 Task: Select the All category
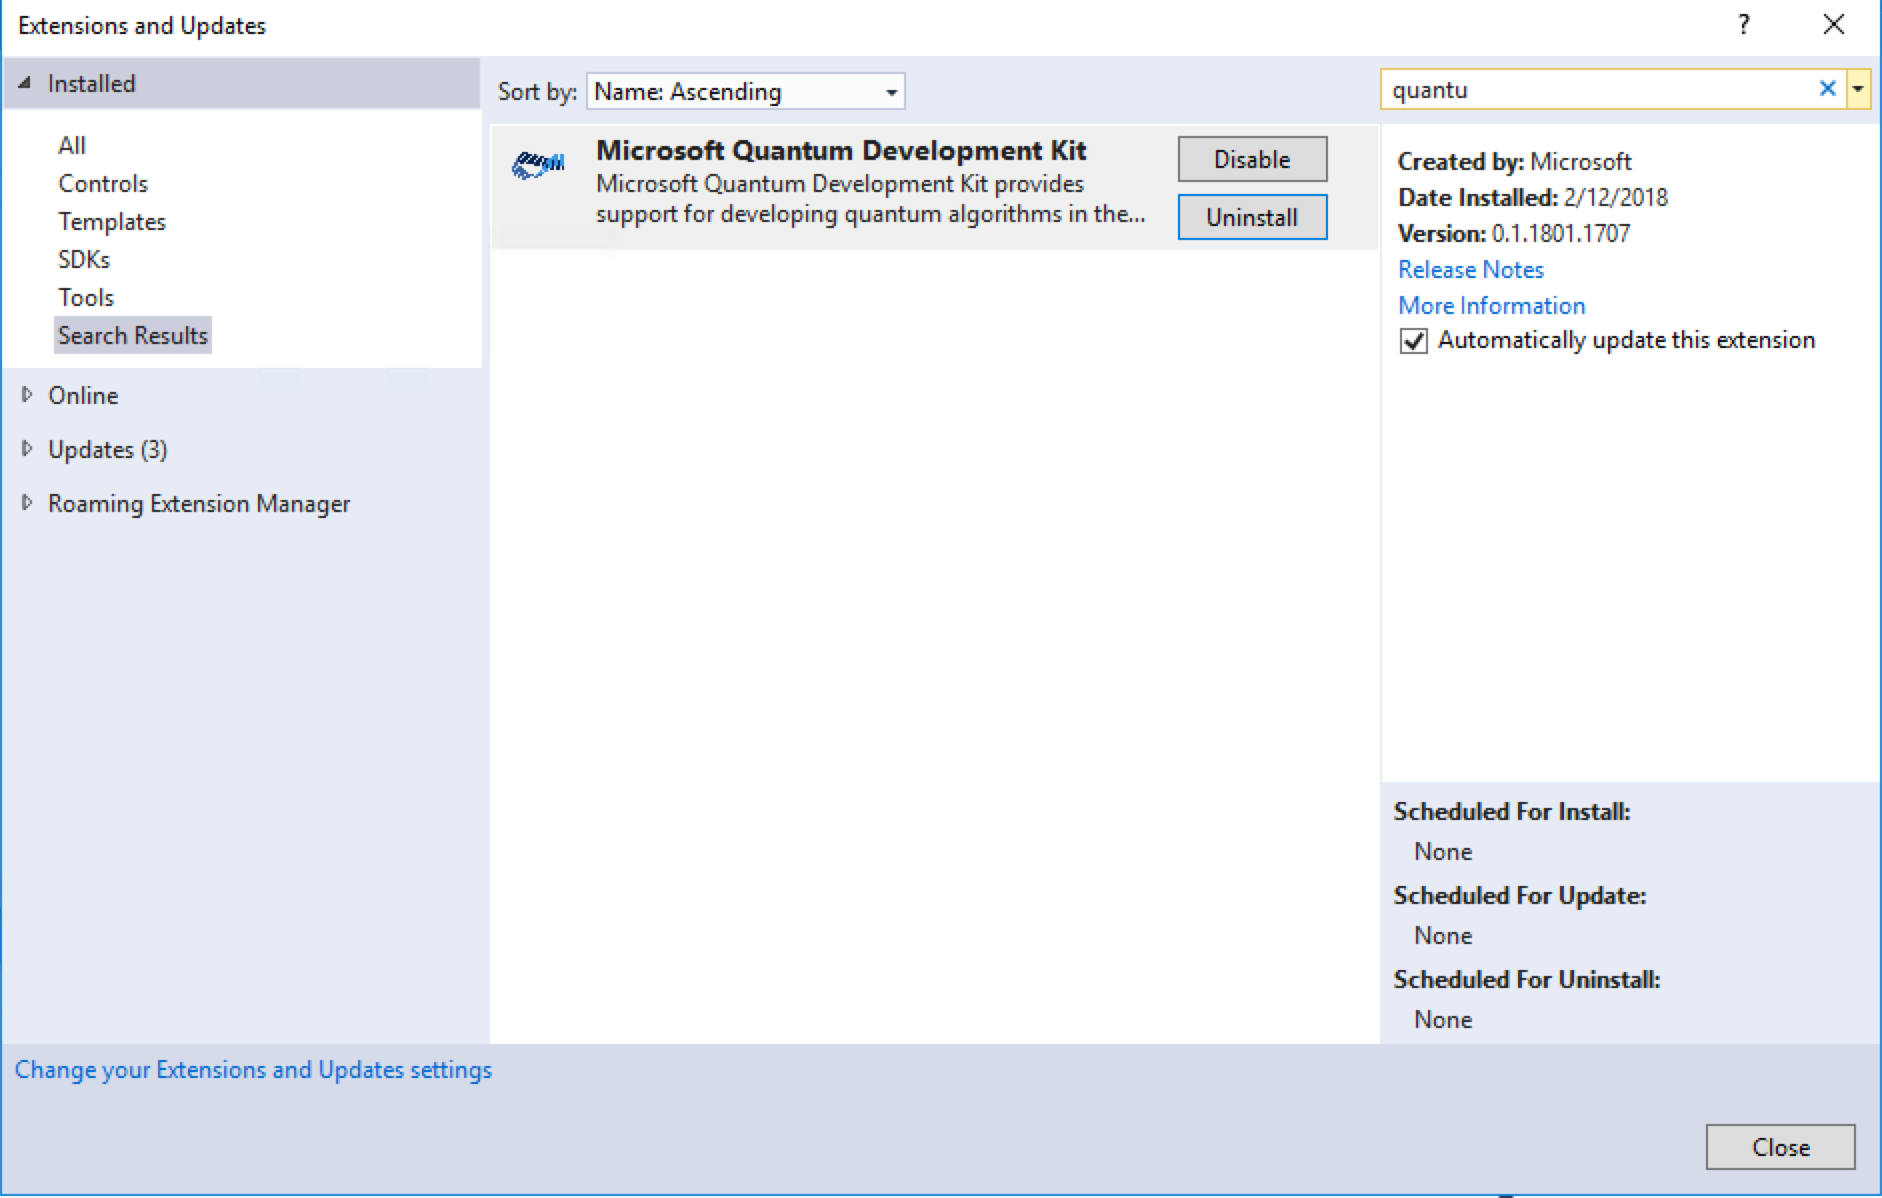coord(72,145)
